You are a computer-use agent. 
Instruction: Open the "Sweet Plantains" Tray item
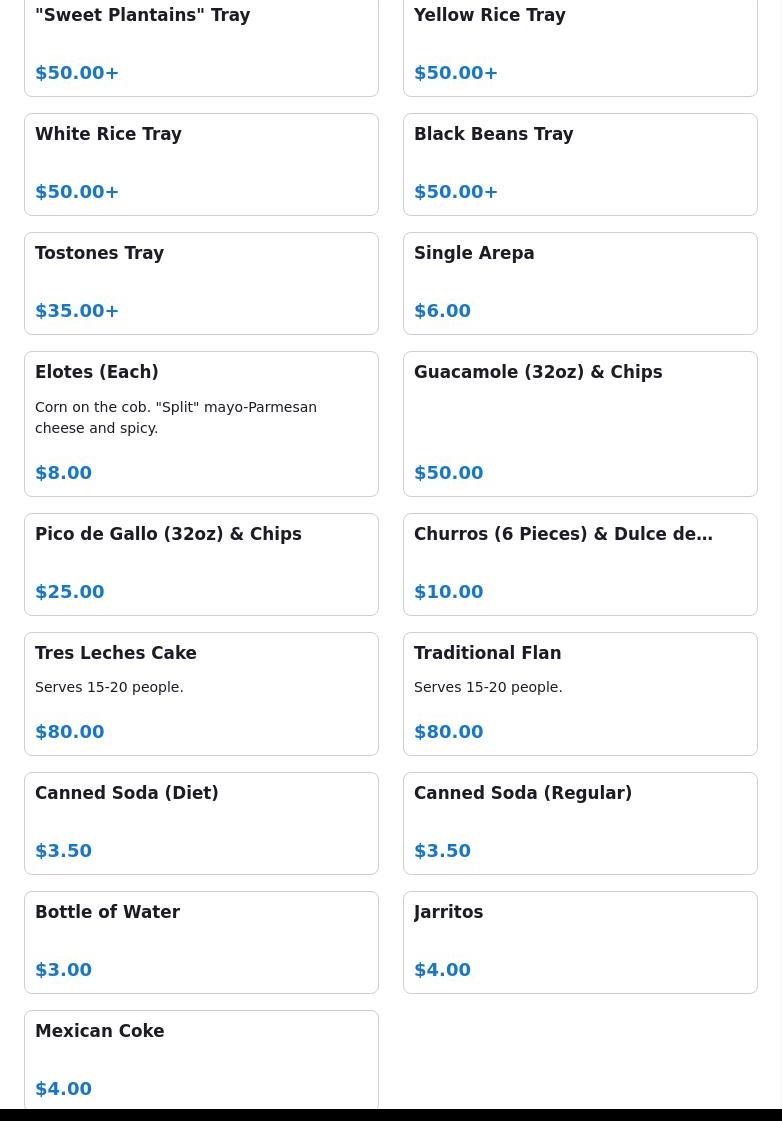[201, 44]
